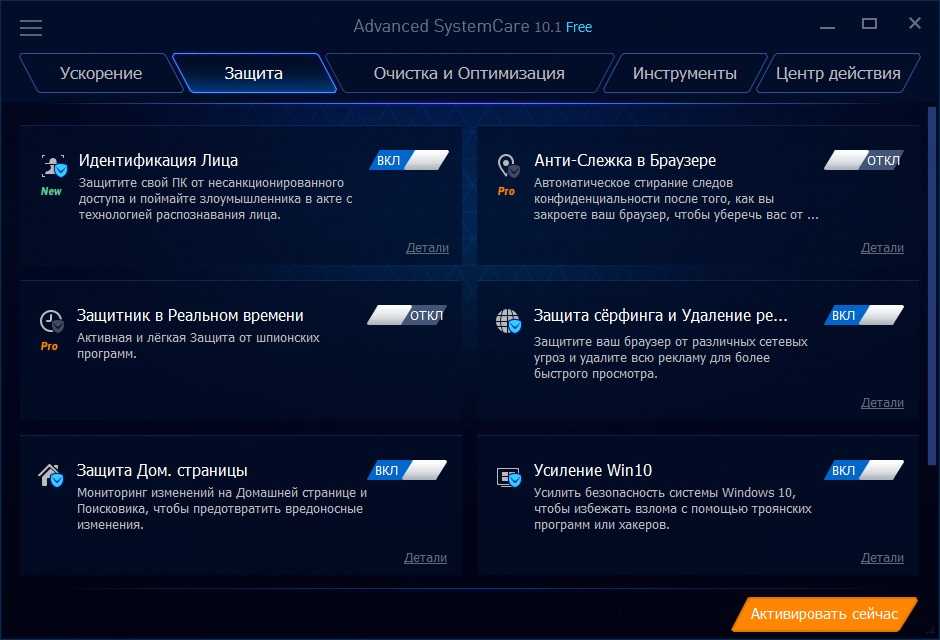940x640 pixels.
Task: Open Детали link for Идентификация Лица
Action: [x=427, y=248]
